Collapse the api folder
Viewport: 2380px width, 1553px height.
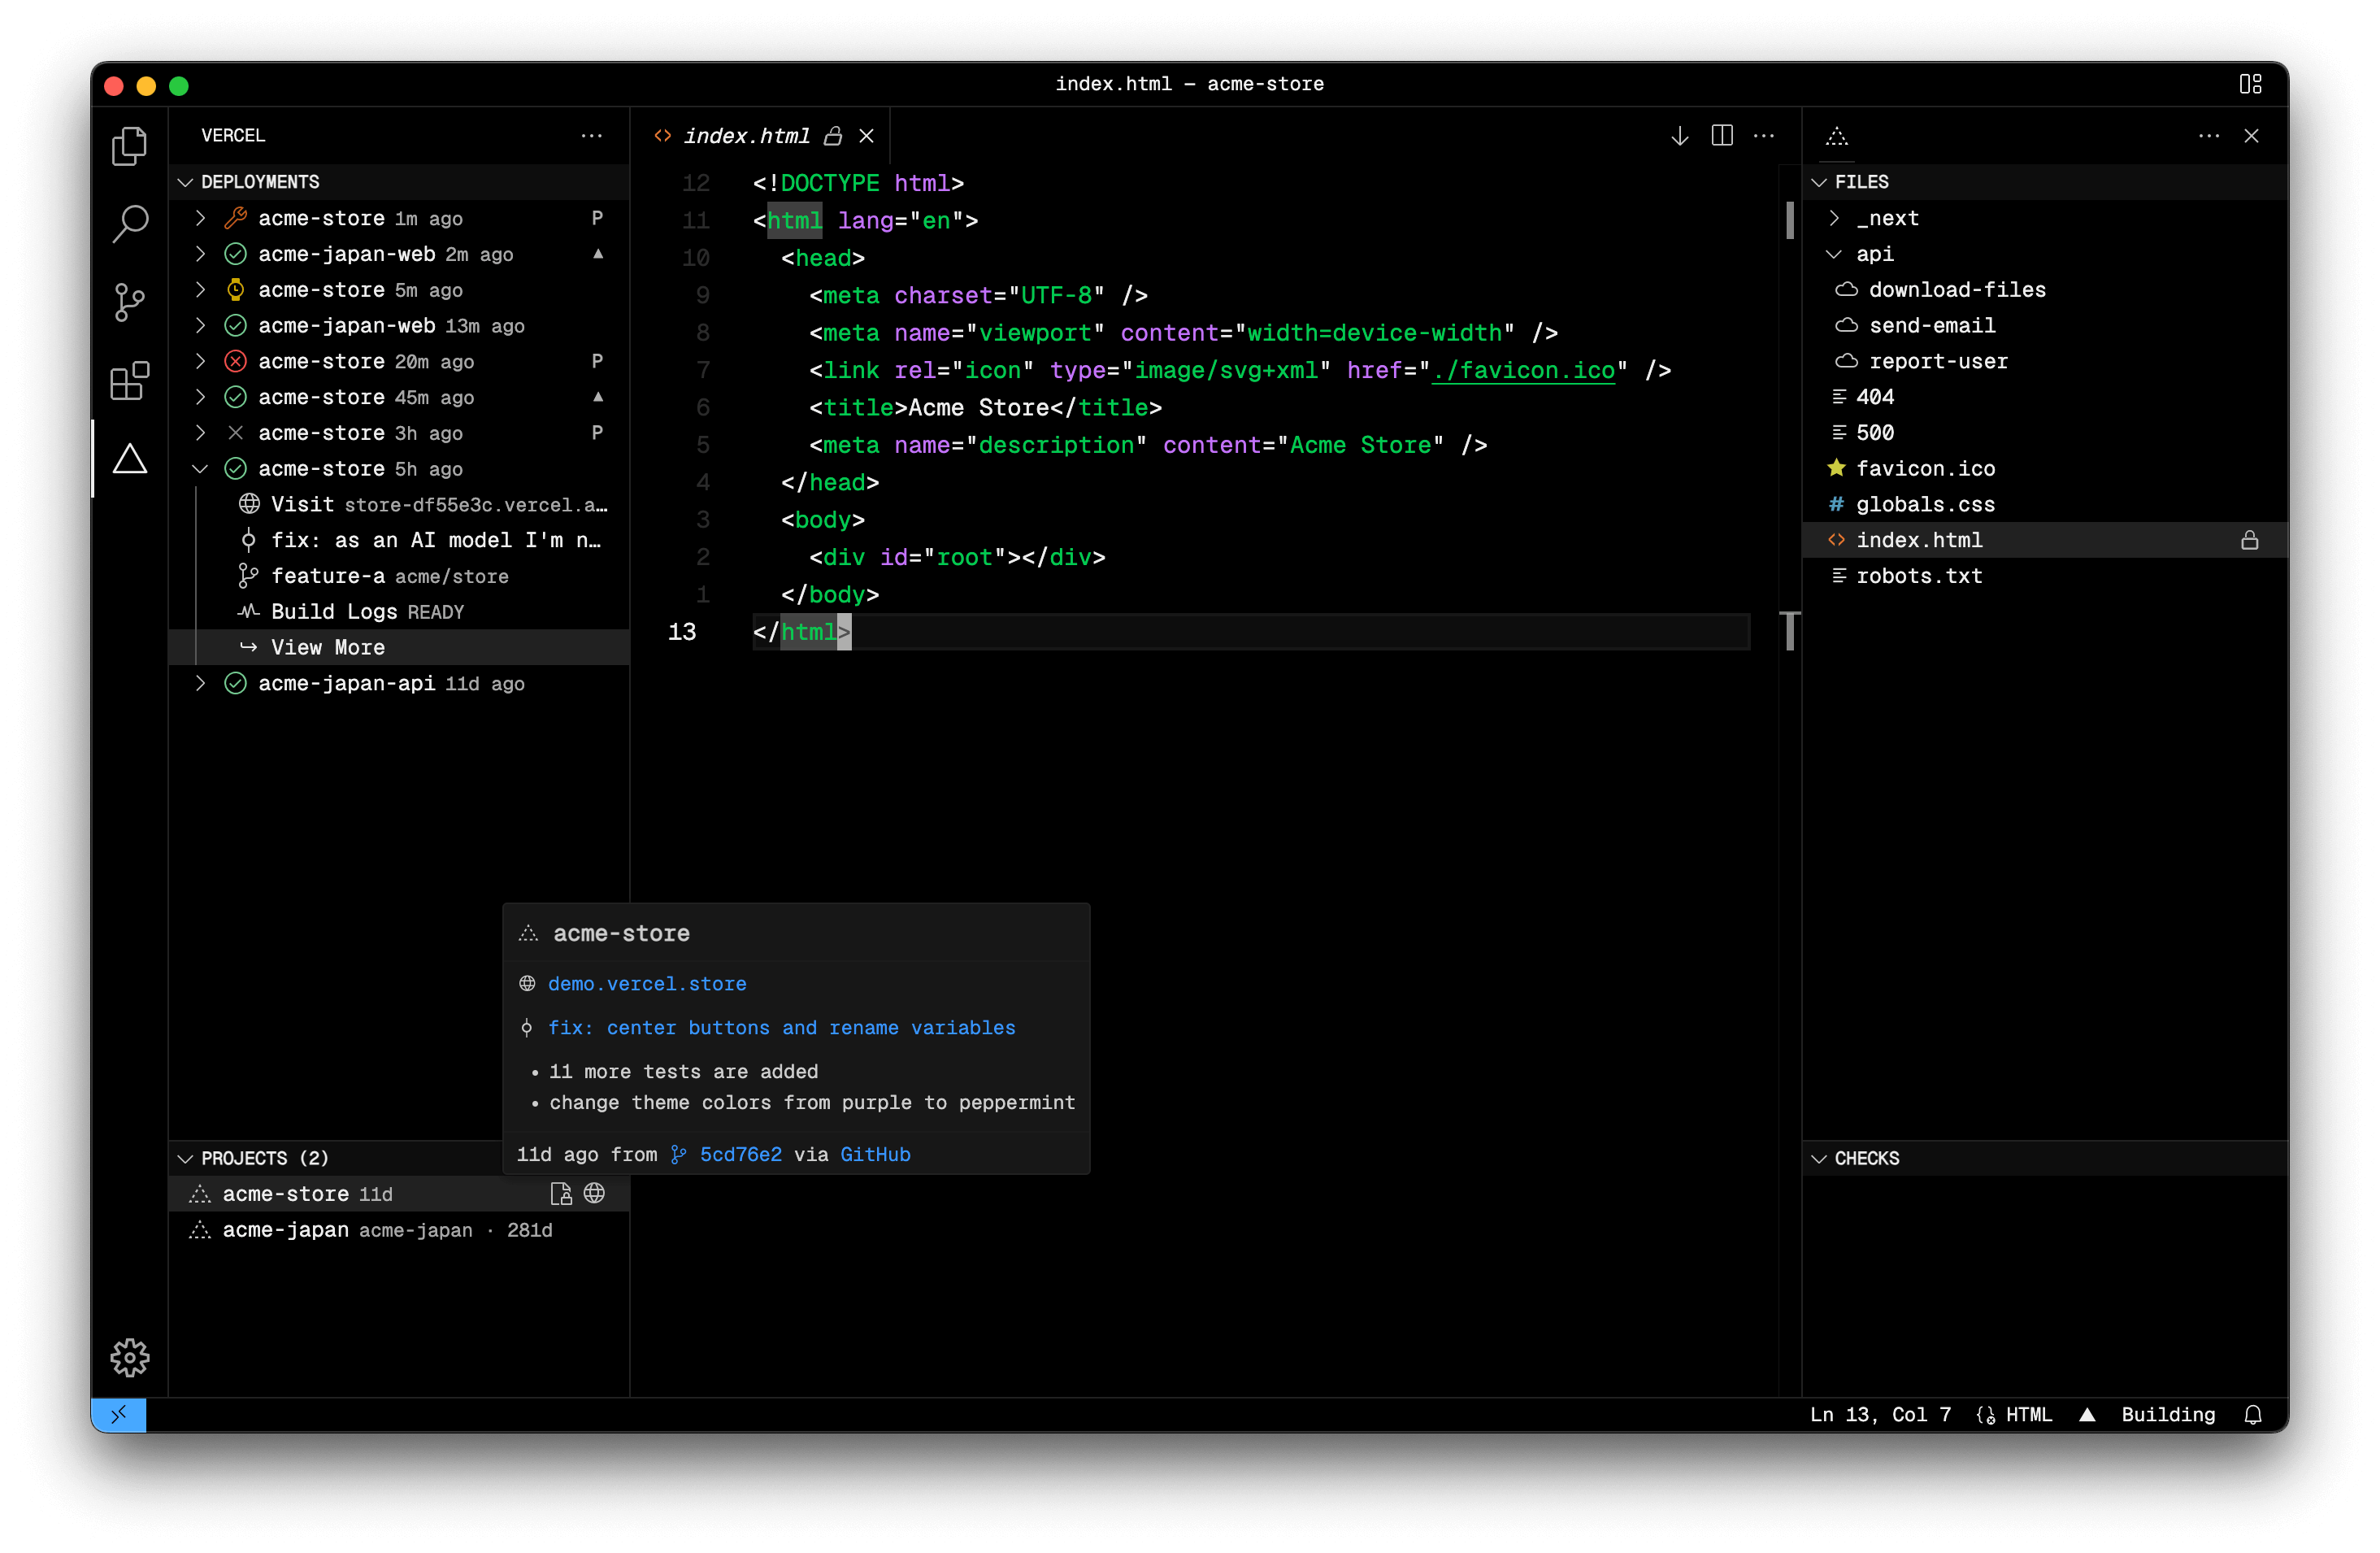pyautogui.click(x=1834, y=254)
